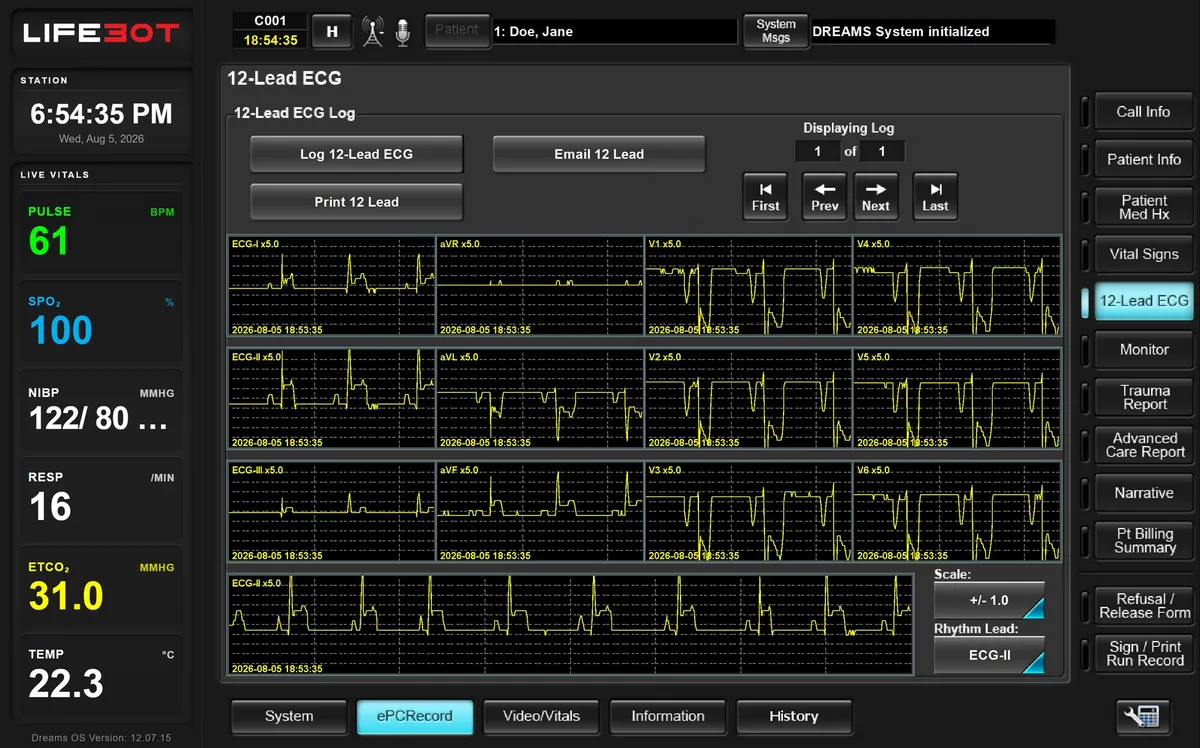This screenshot has width=1200, height=748.
Task: Open the Pt Billing Summary tab
Action: (1143, 540)
